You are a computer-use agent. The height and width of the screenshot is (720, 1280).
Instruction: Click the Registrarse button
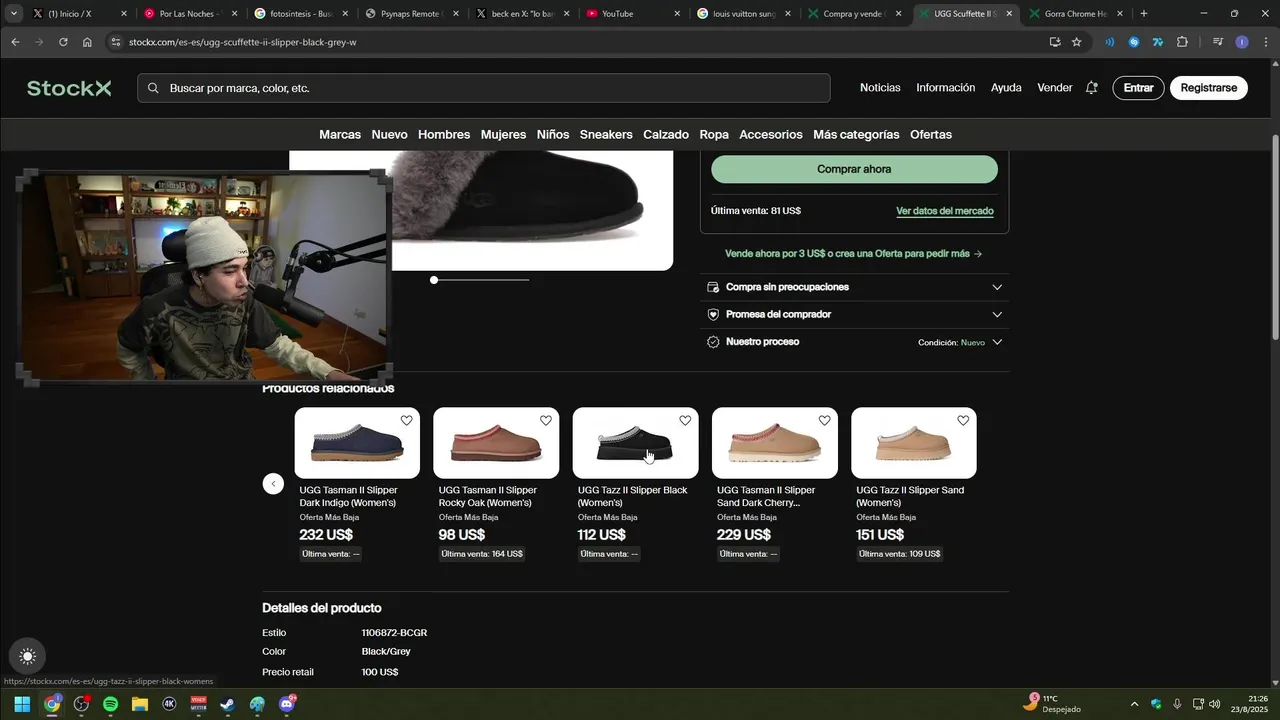click(x=1208, y=88)
